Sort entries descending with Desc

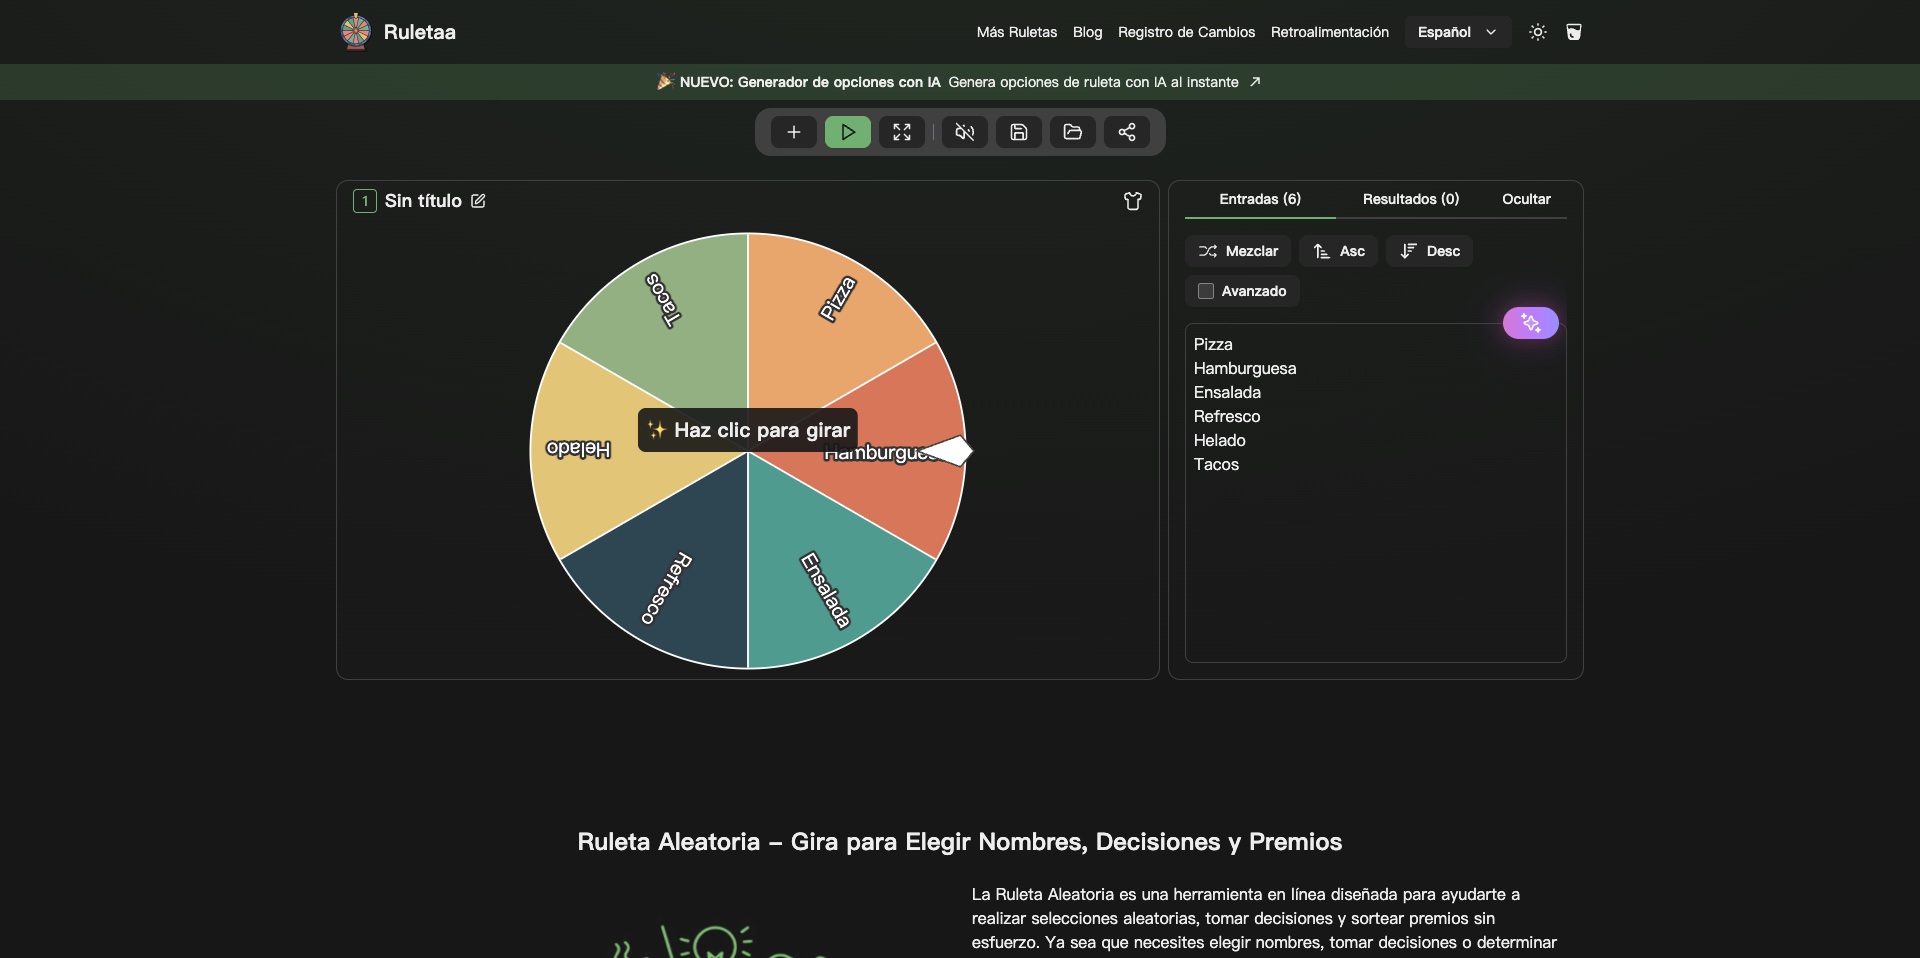pos(1429,251)
